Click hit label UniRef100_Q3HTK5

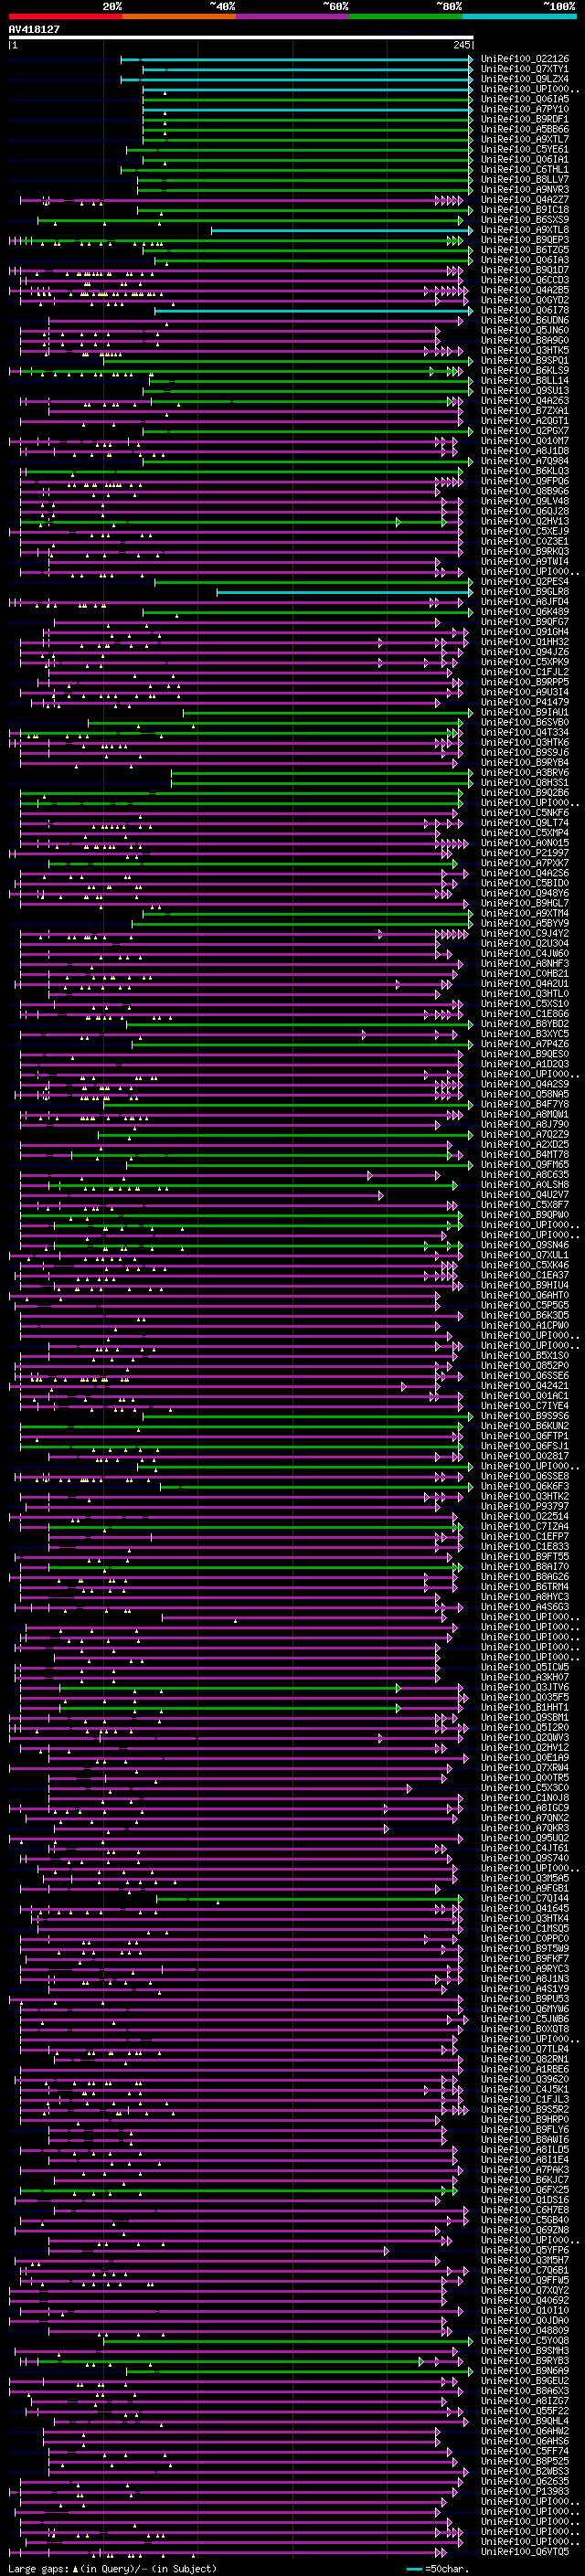[525, 351]
